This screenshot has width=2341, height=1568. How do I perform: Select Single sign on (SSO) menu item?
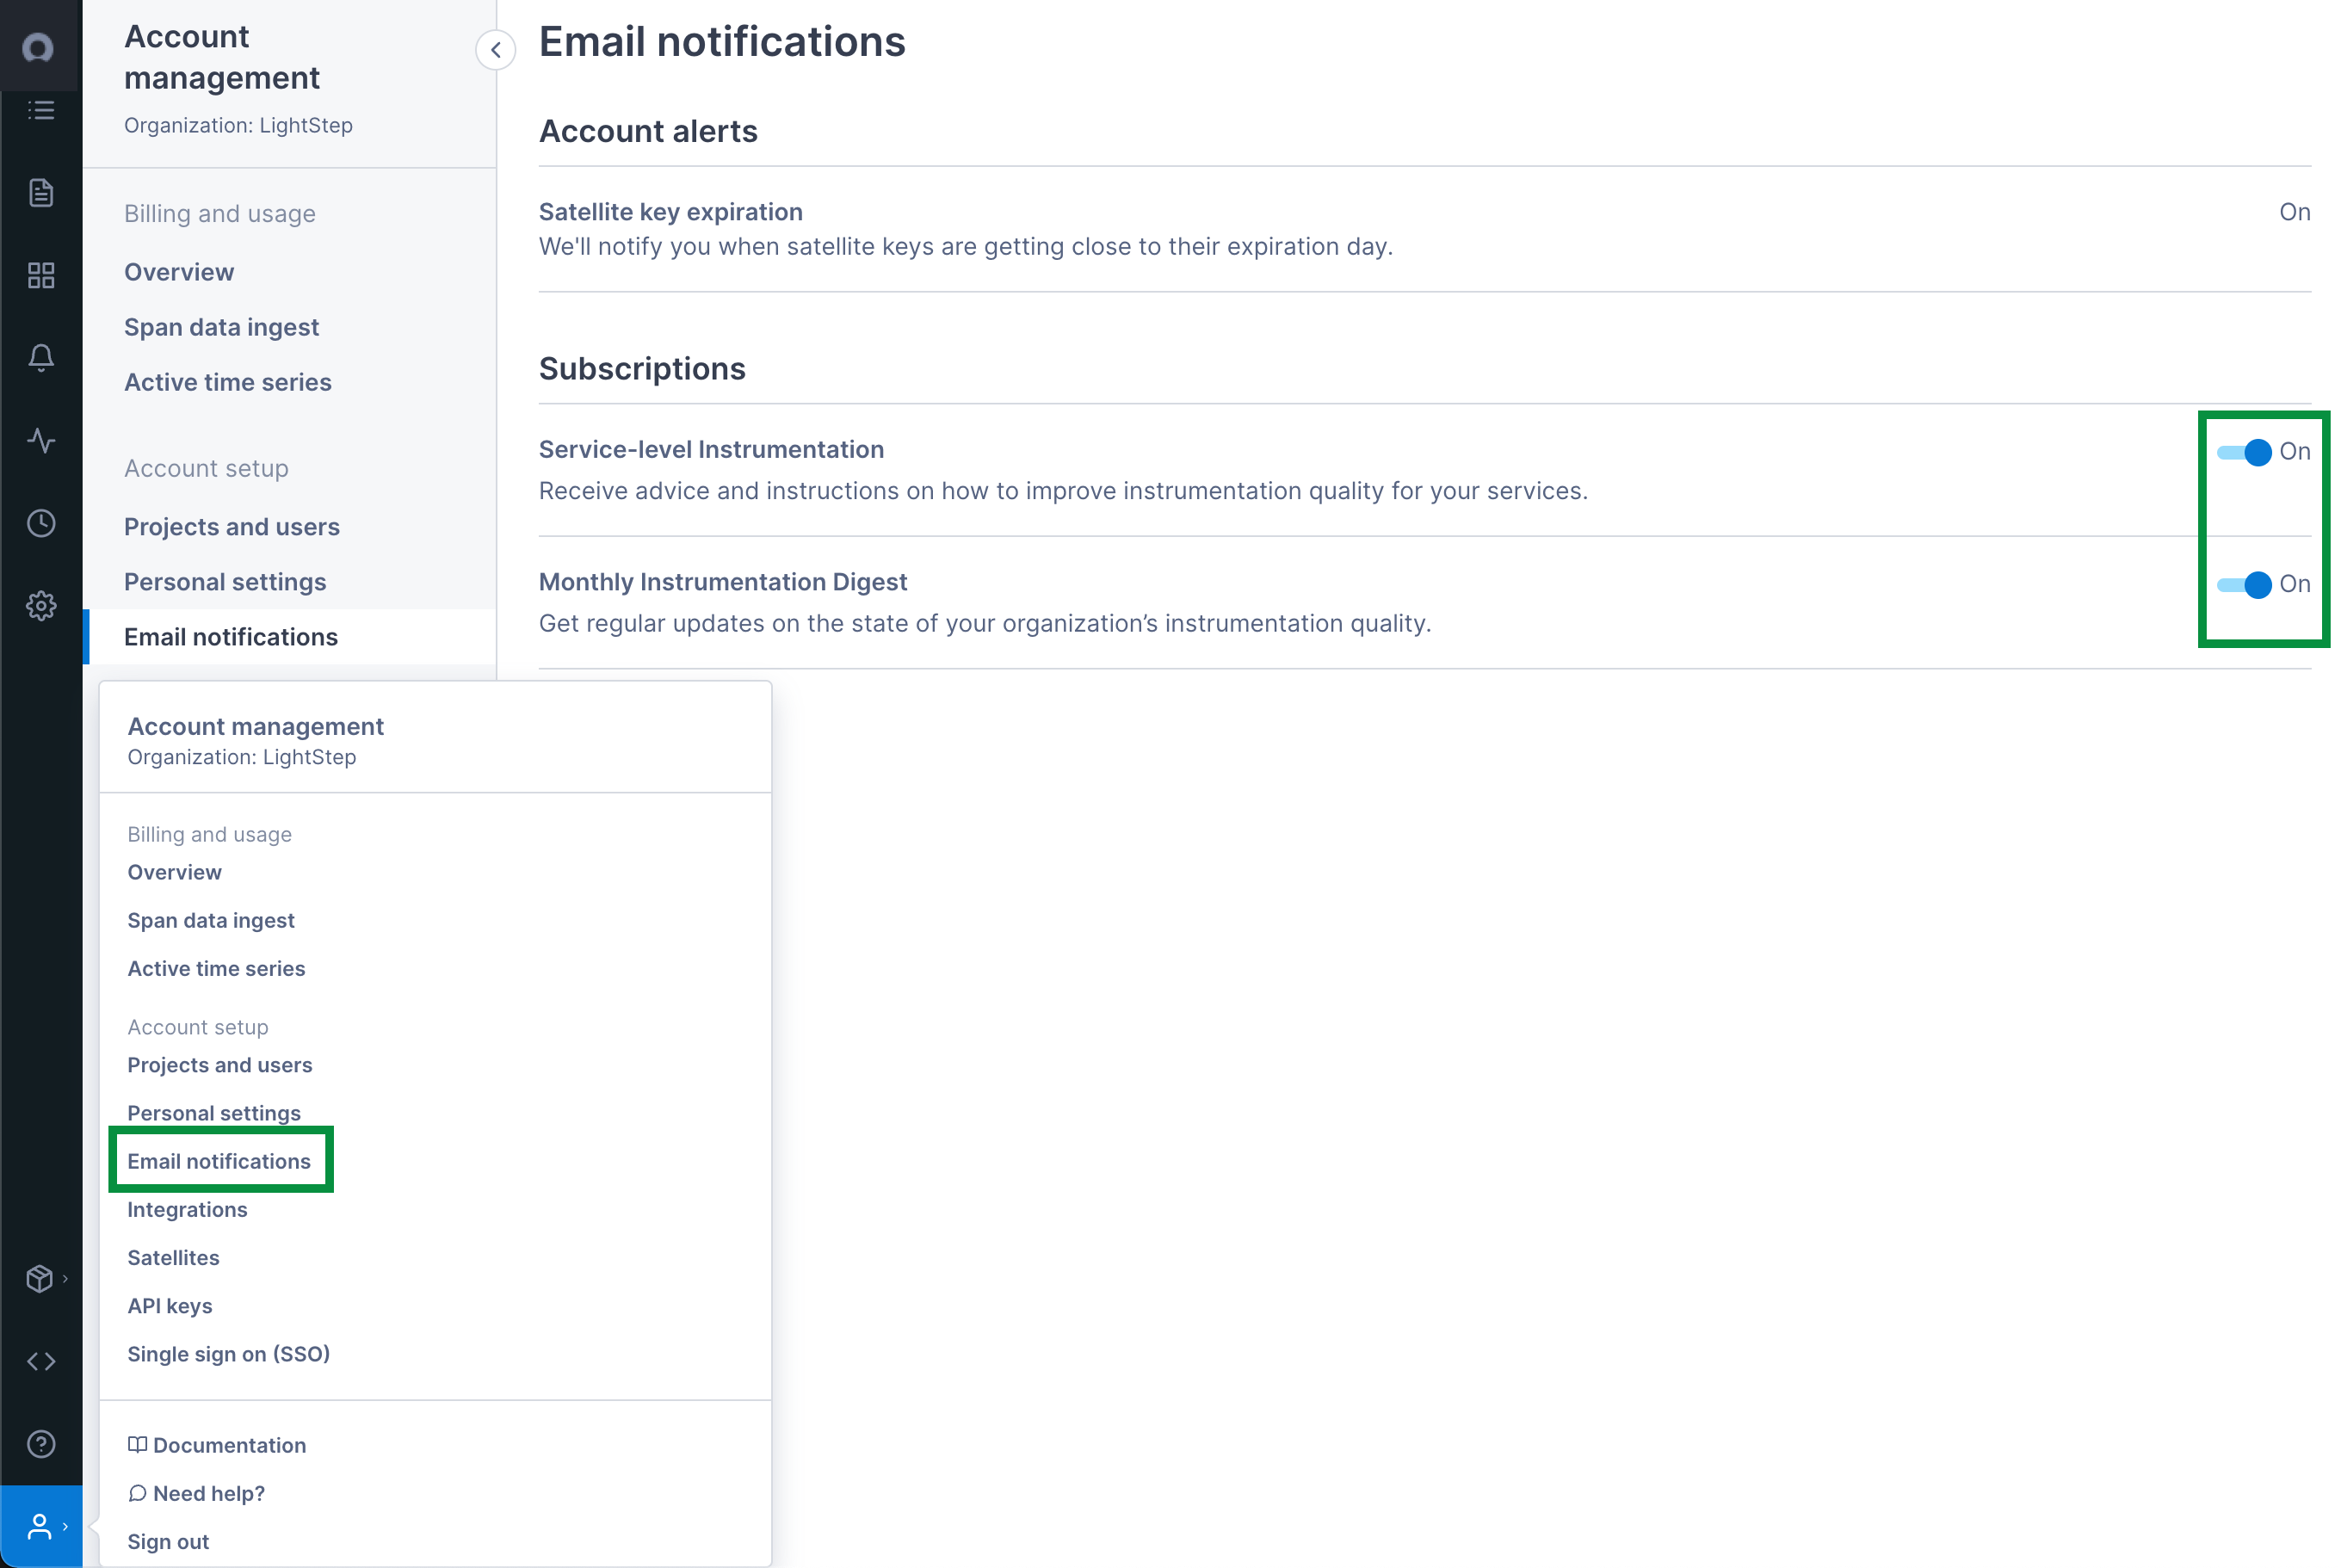(228, 1354)
